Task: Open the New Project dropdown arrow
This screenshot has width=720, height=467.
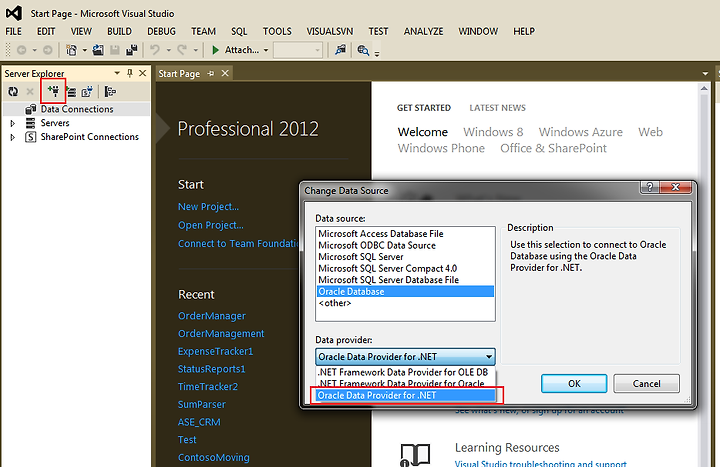Action: click(84, 50)
